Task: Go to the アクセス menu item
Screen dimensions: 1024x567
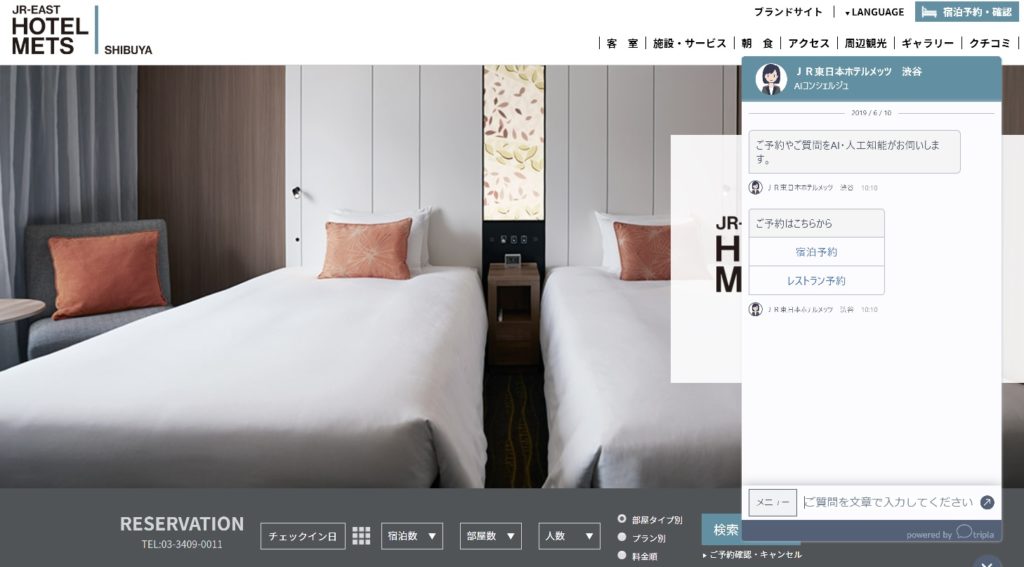Action: pyautogui.click(x=808, y=43)
